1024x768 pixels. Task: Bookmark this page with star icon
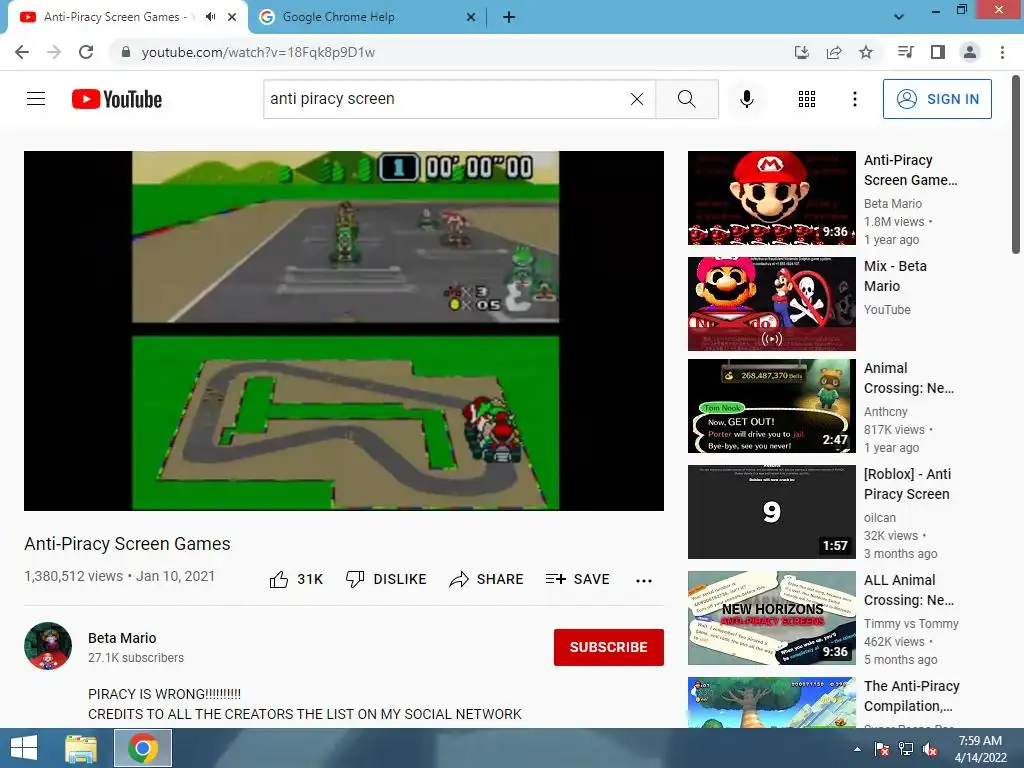[866, 52]
